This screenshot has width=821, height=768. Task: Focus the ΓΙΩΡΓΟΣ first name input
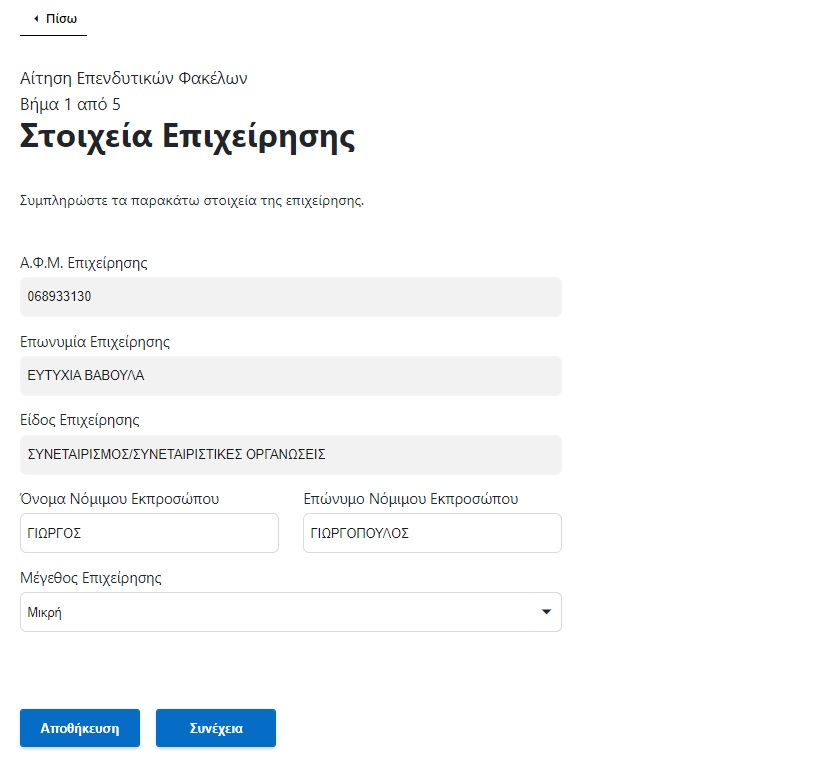pos(149,532)
